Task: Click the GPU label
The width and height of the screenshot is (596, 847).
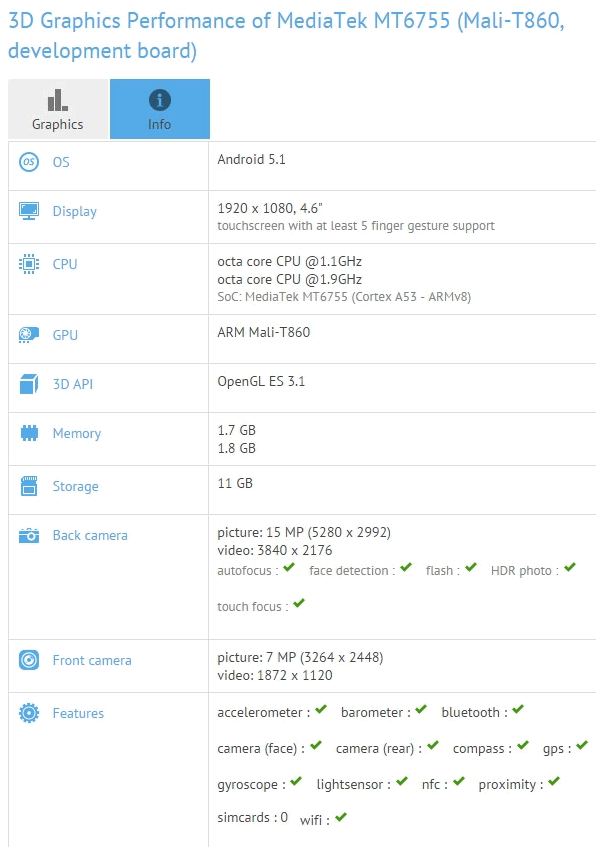Action: [x=65, y=335]
